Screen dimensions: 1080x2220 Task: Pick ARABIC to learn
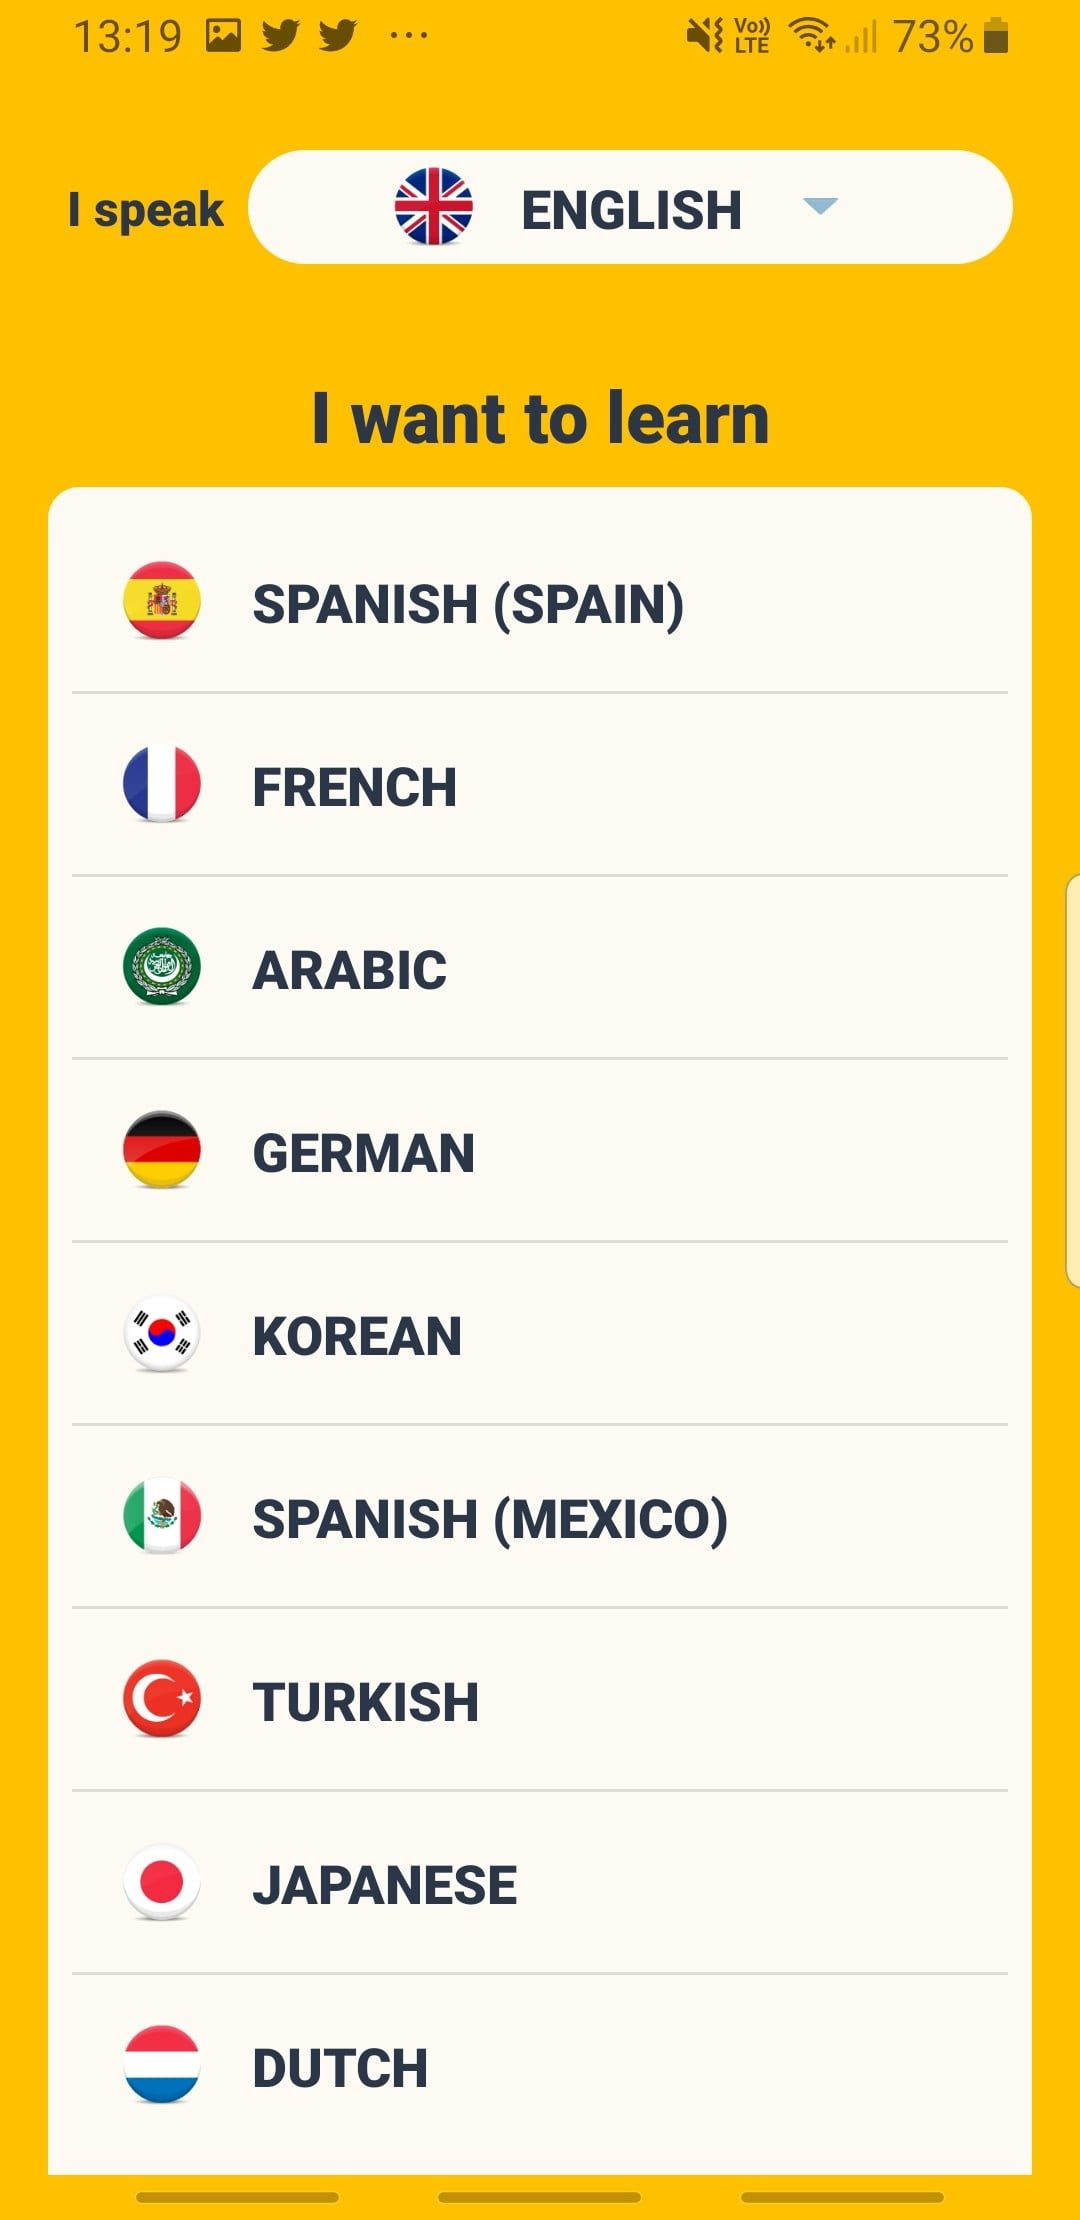click(350, 970)
